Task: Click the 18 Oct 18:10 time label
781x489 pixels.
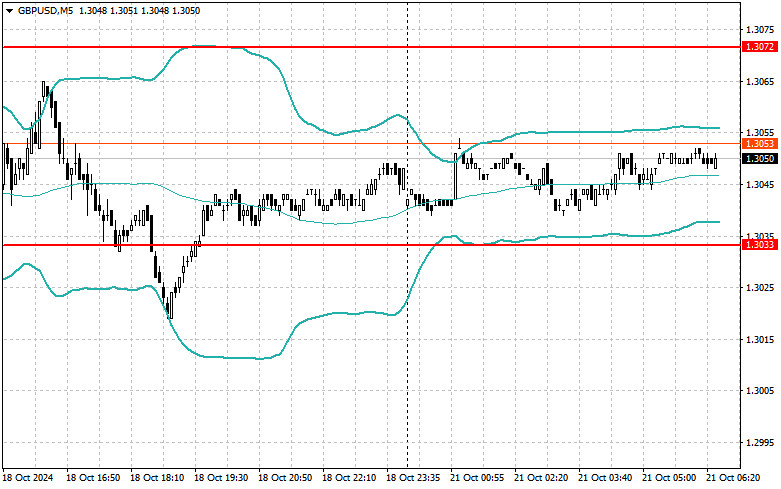Action: click(156, 478)
